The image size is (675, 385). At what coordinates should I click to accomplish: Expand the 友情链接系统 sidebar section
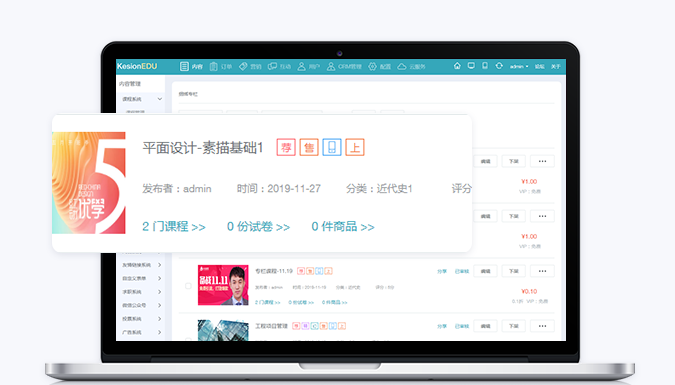click(x=160, y=265)
